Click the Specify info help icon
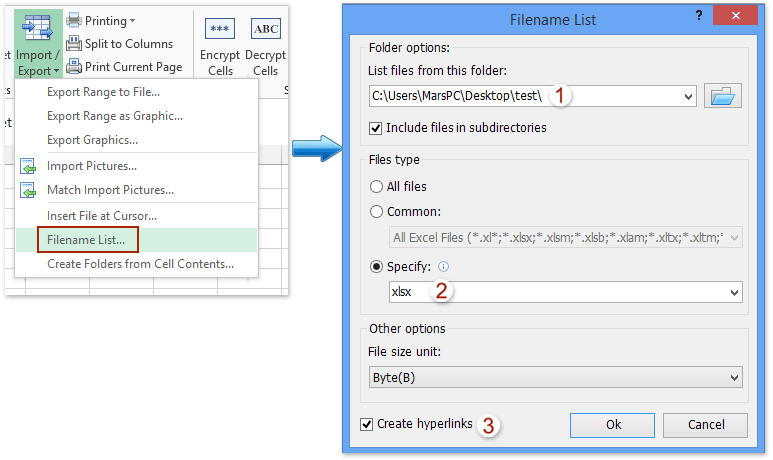This screenshot has width=773, height=460. [444, 267]
